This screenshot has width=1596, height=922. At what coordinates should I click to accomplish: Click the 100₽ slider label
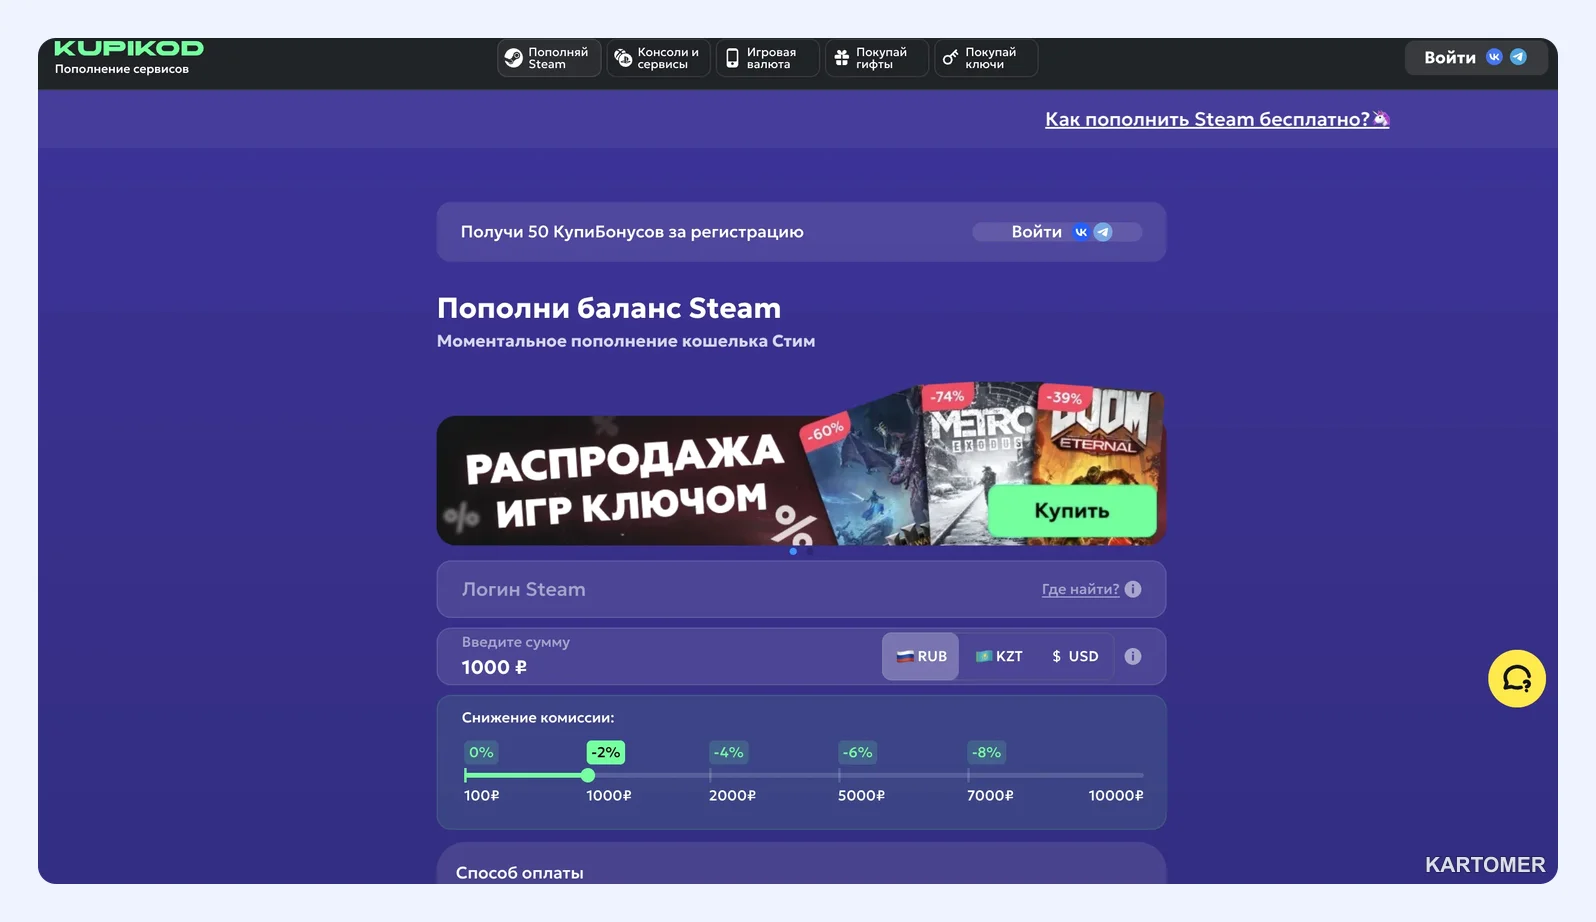point(482,795)
